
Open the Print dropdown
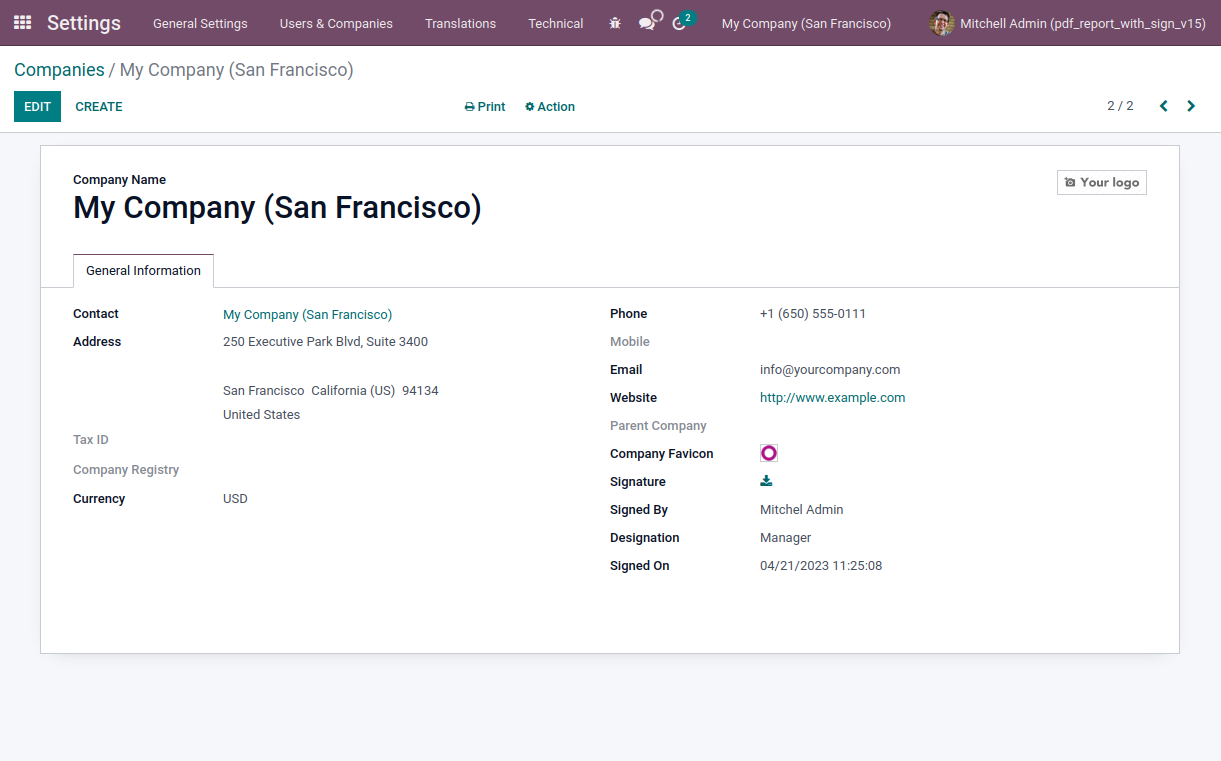[x=485, y=107]
